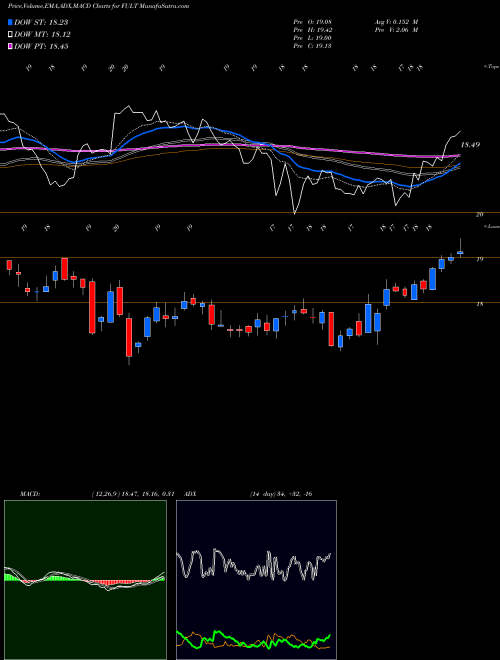Screen dimensions: 500x660
Task: Open the dark blue ADX indicator chart panel
Action: click(256, 580)
